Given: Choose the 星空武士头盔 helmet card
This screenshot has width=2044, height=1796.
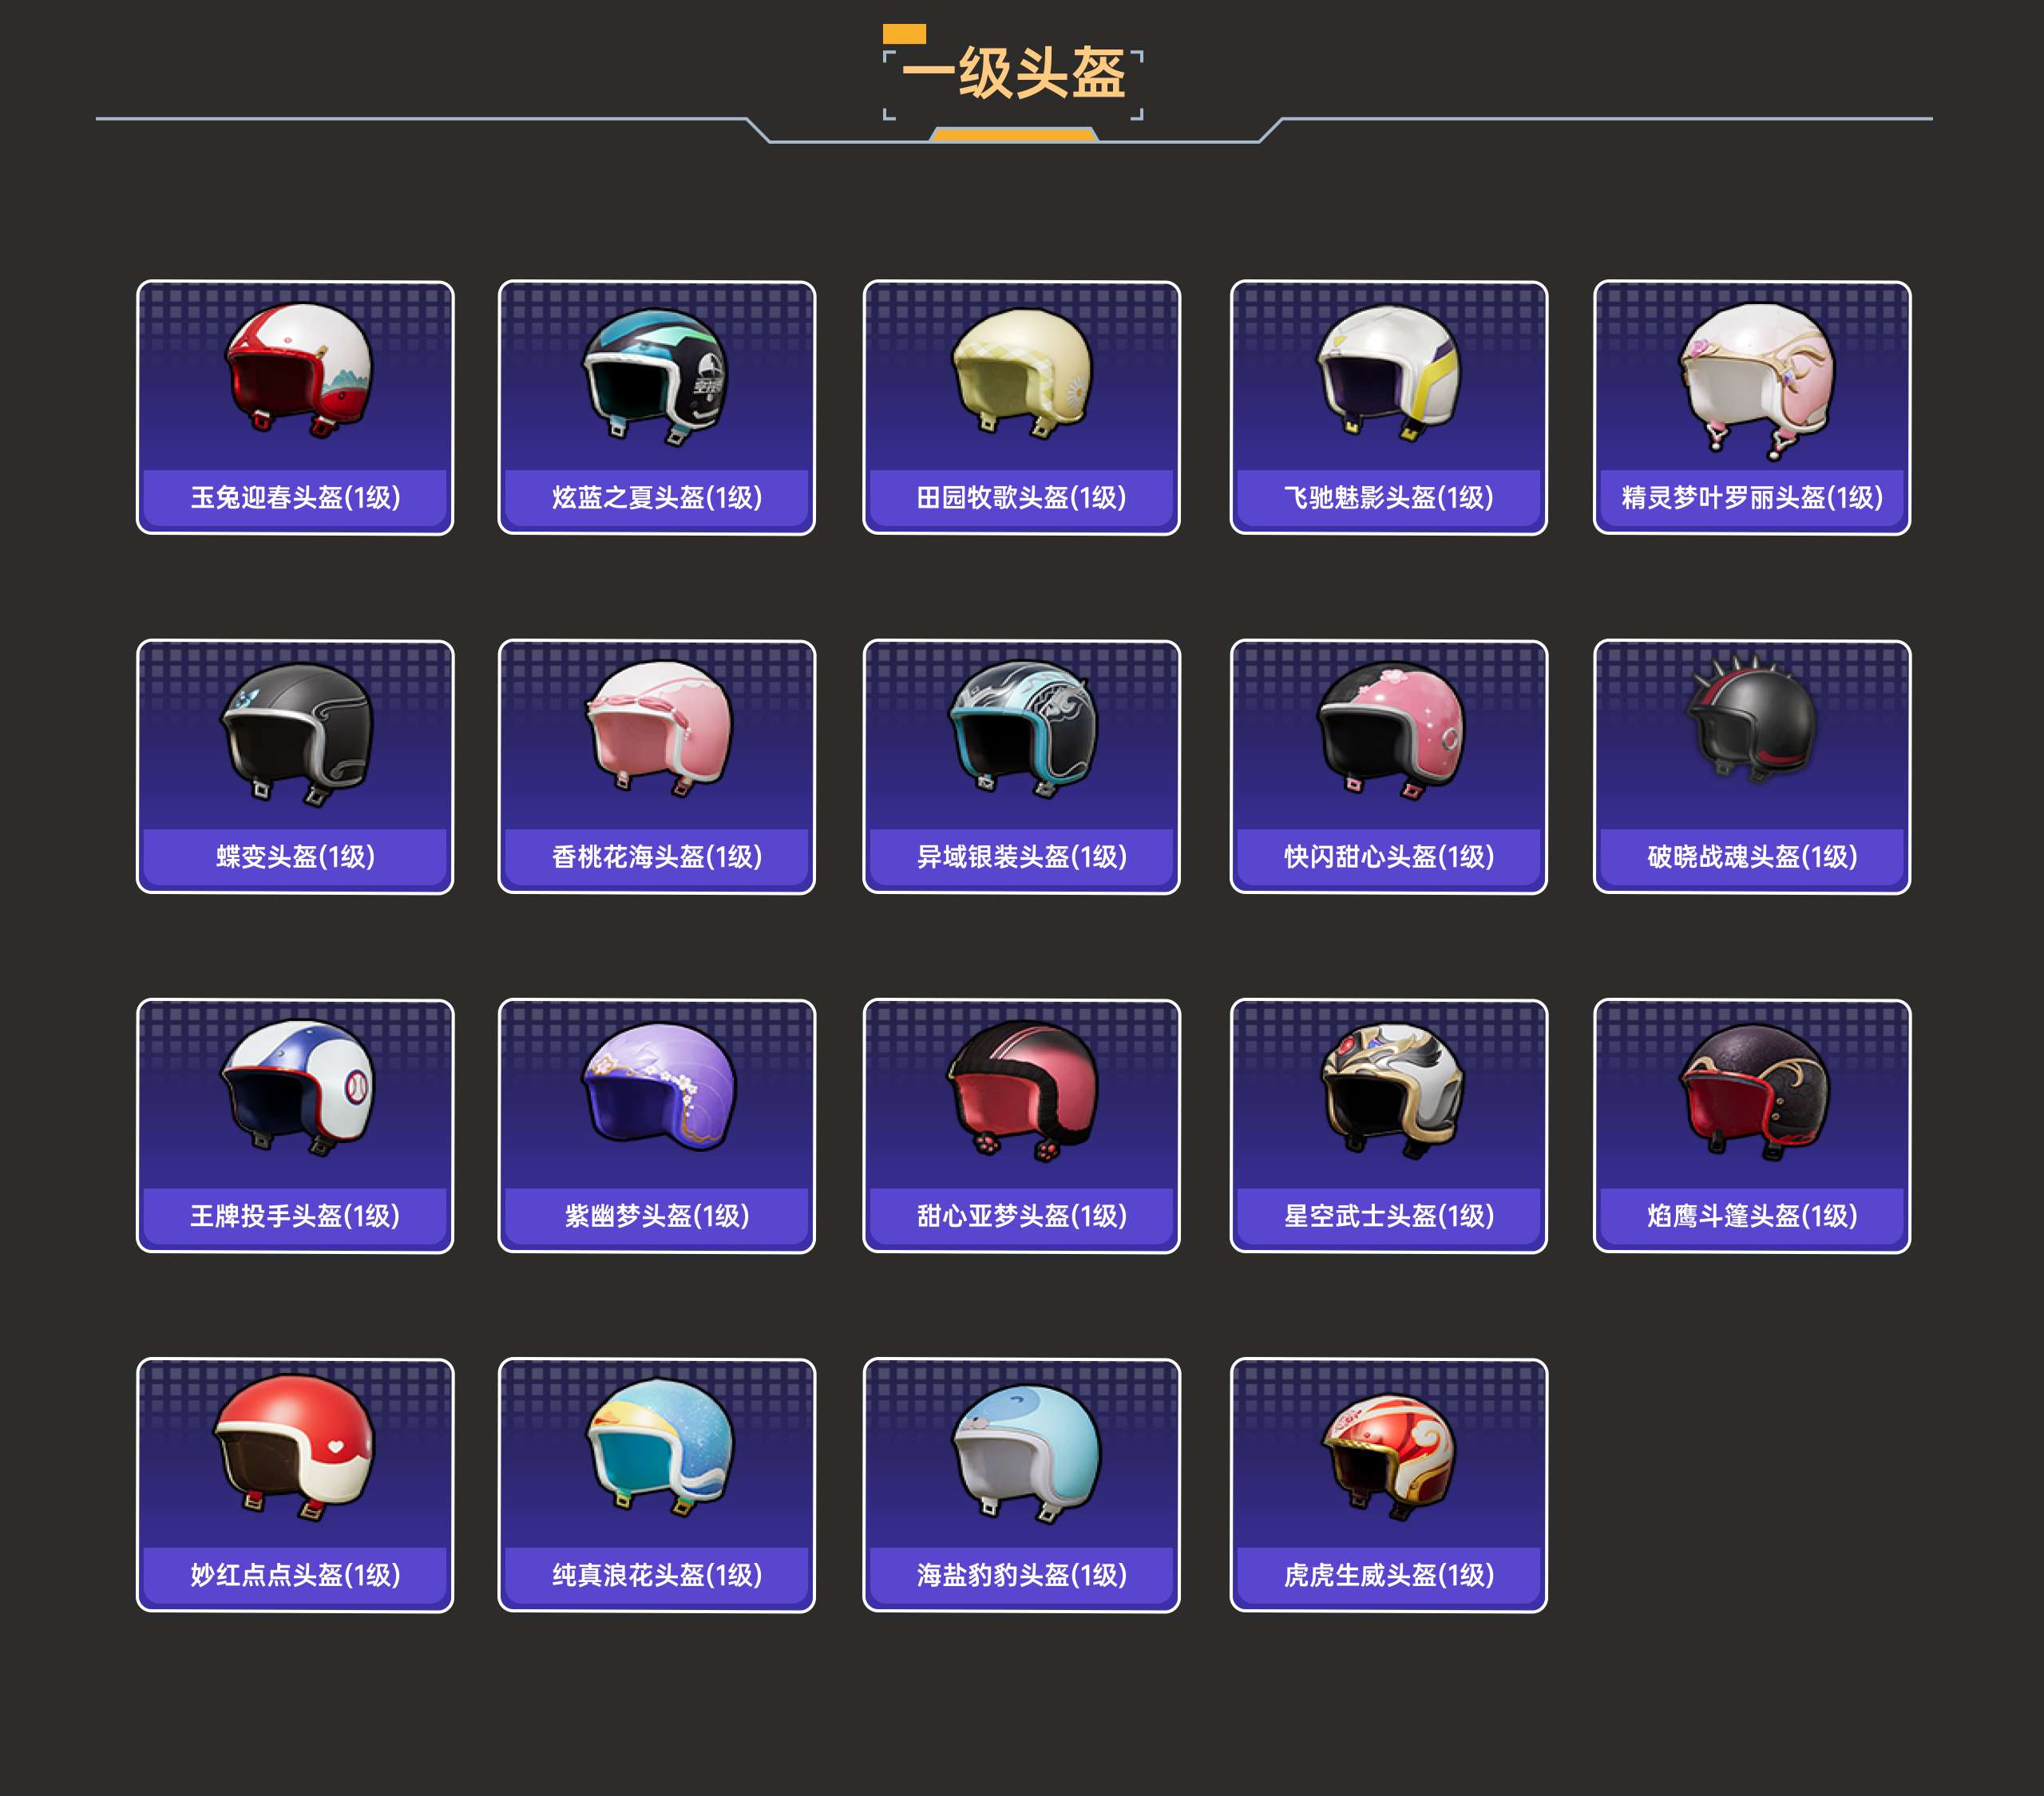Looking at the screenshot, I should point(1388,1126).
